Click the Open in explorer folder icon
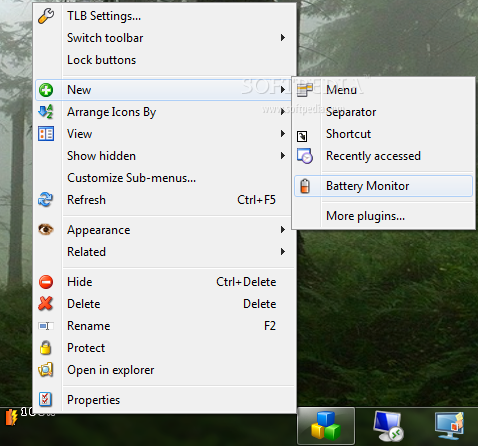This screenshot has width=478, height=446. click(x=46, y=370)
